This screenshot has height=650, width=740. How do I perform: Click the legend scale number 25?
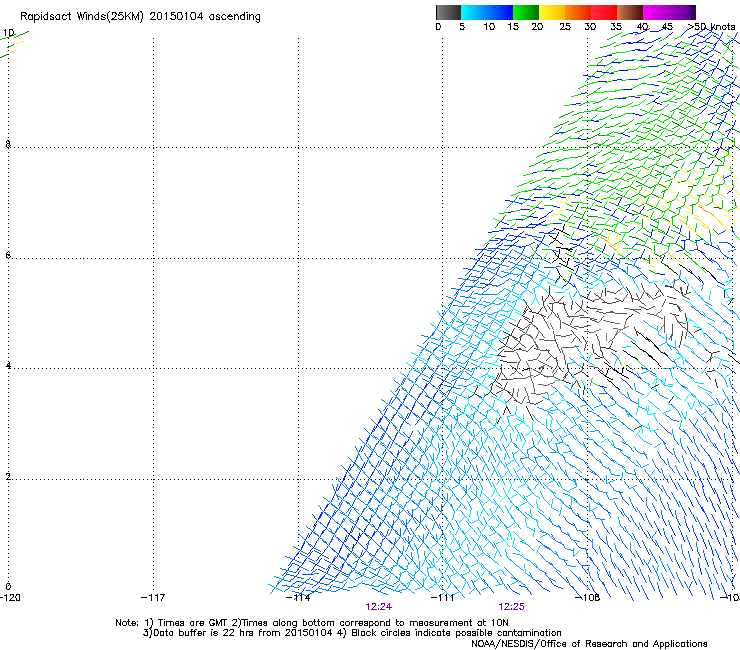[x=565, y=27]
